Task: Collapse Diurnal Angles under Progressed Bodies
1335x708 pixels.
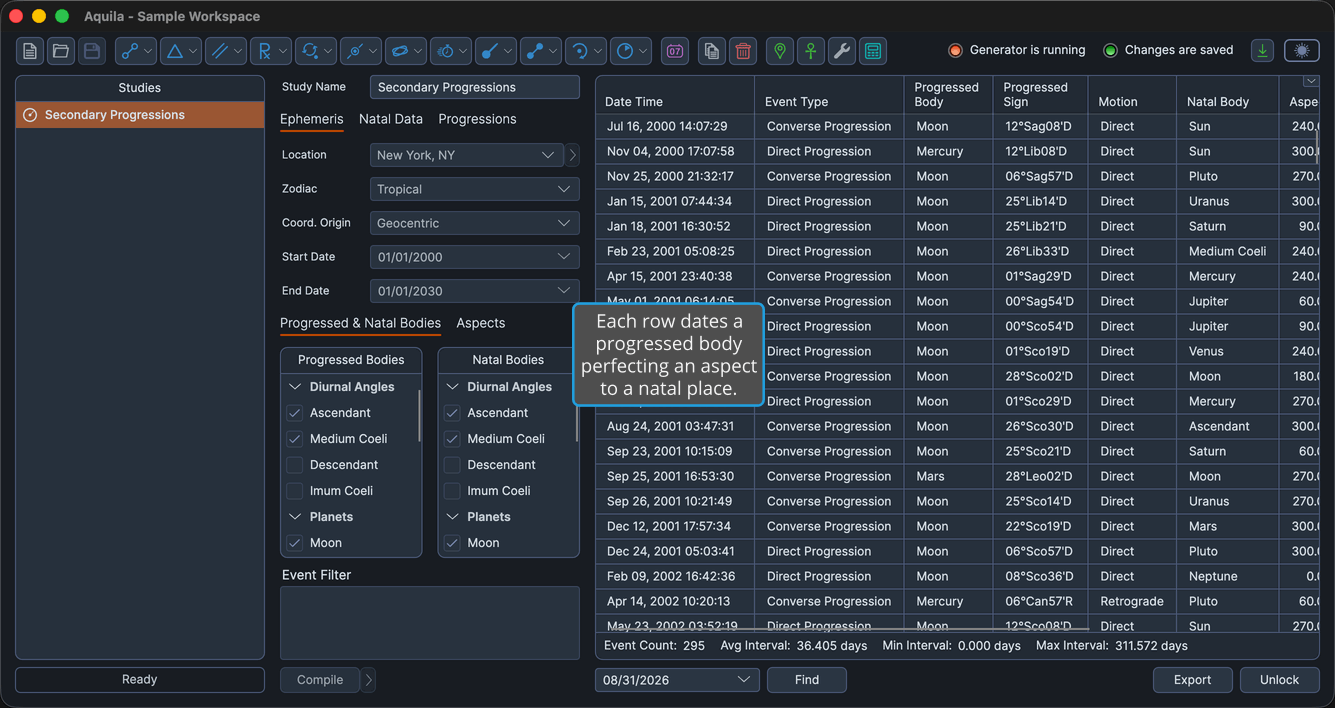Action: tap(295, 387)
